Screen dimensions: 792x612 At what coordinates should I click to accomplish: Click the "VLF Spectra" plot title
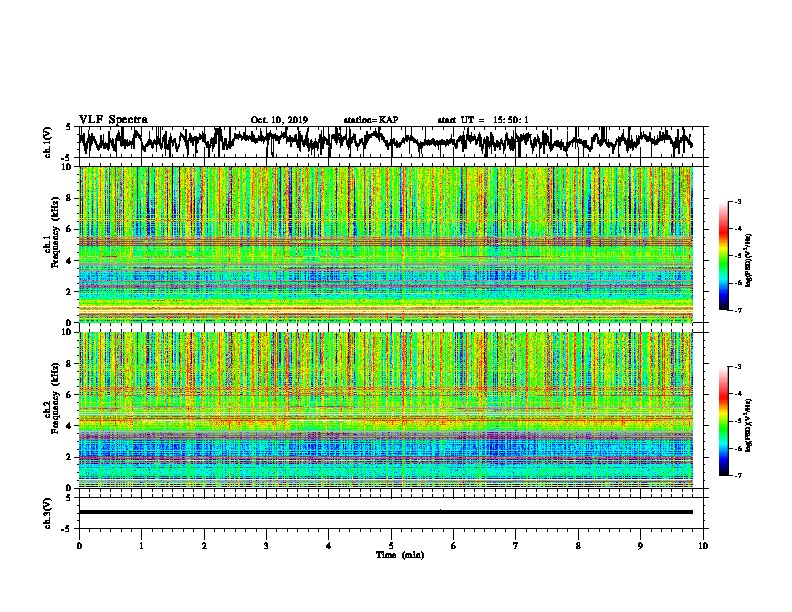pyautogui.click(x=113, y=120)
